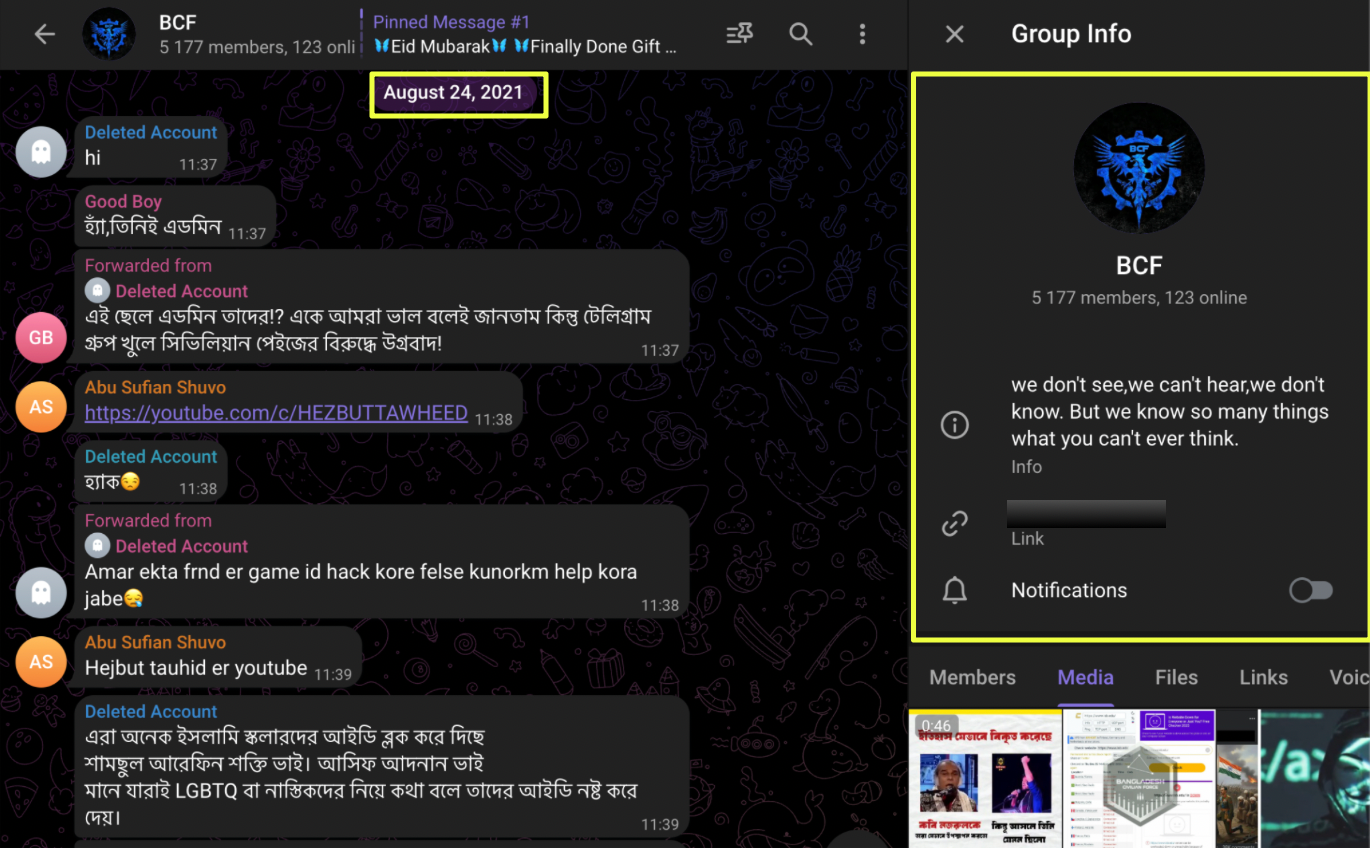The height and width of the screenshot is (848, 1370).
Task: Click the Abu Sufian Shuvo sender name
Action: (x=155, y=387)
